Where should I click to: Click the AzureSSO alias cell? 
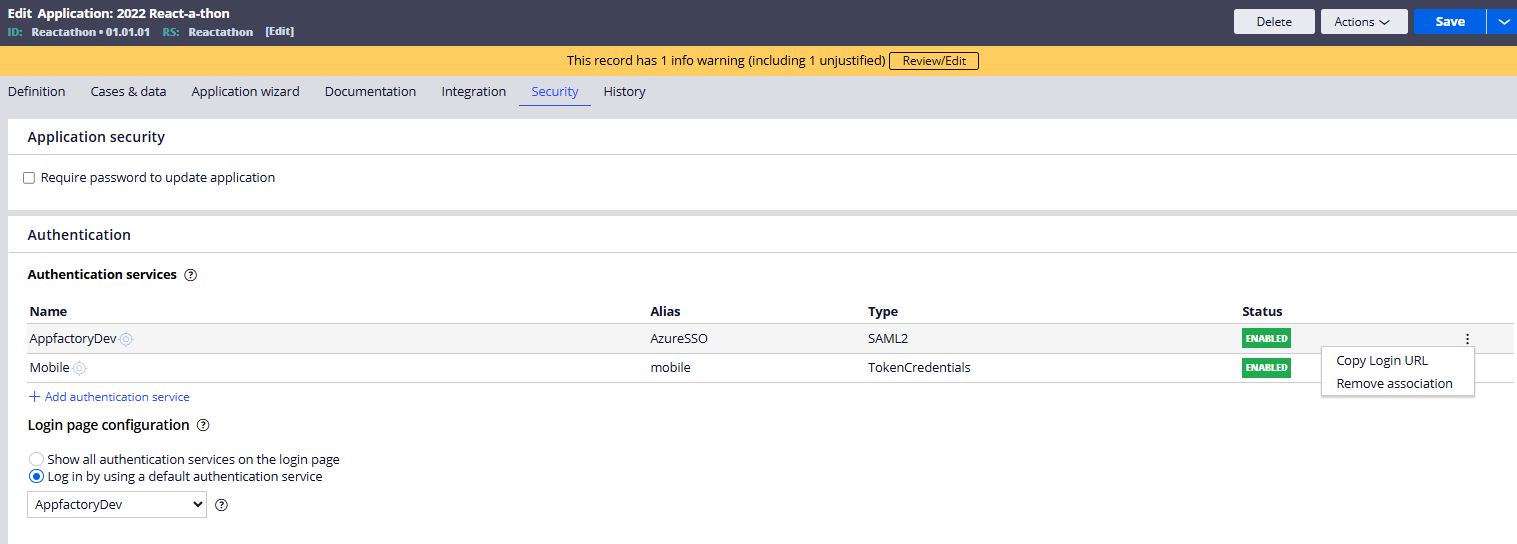click(679, 339)
